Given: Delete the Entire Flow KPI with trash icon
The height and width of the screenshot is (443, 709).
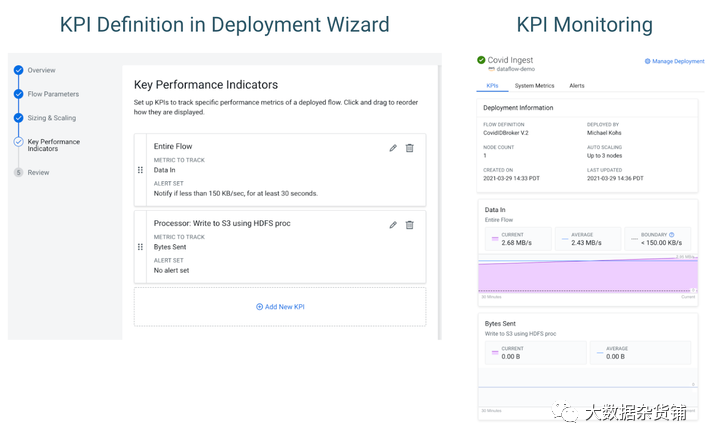Looking at the screenshot, I should click(410, 148).
